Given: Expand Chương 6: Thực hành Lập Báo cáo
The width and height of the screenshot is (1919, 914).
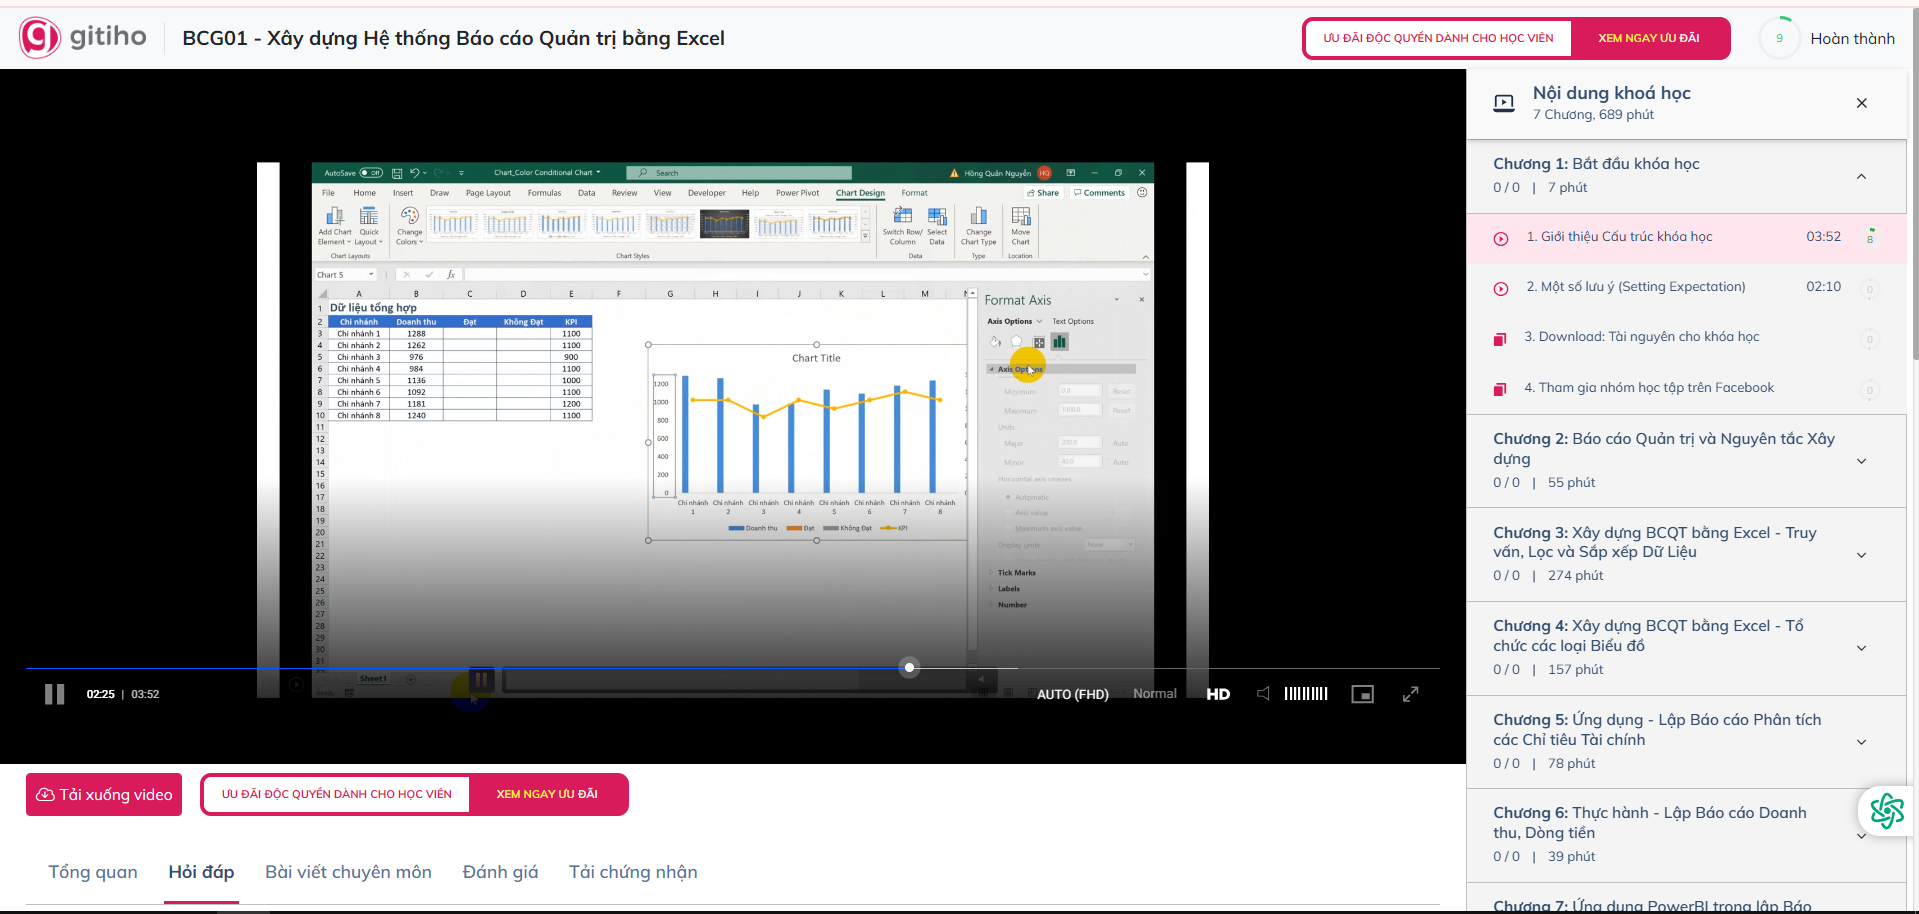Looking at the screenshot, I should [1861, 835].
